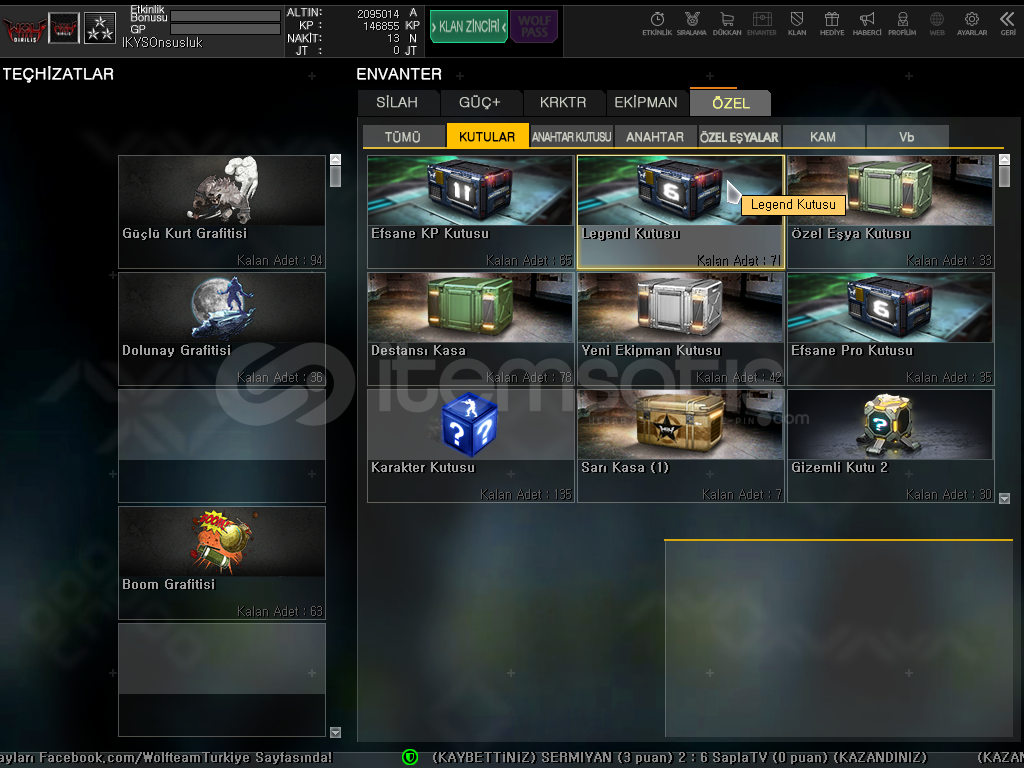
Task: Select the ANAHTAR sub-tab
Action: point(655,136)
